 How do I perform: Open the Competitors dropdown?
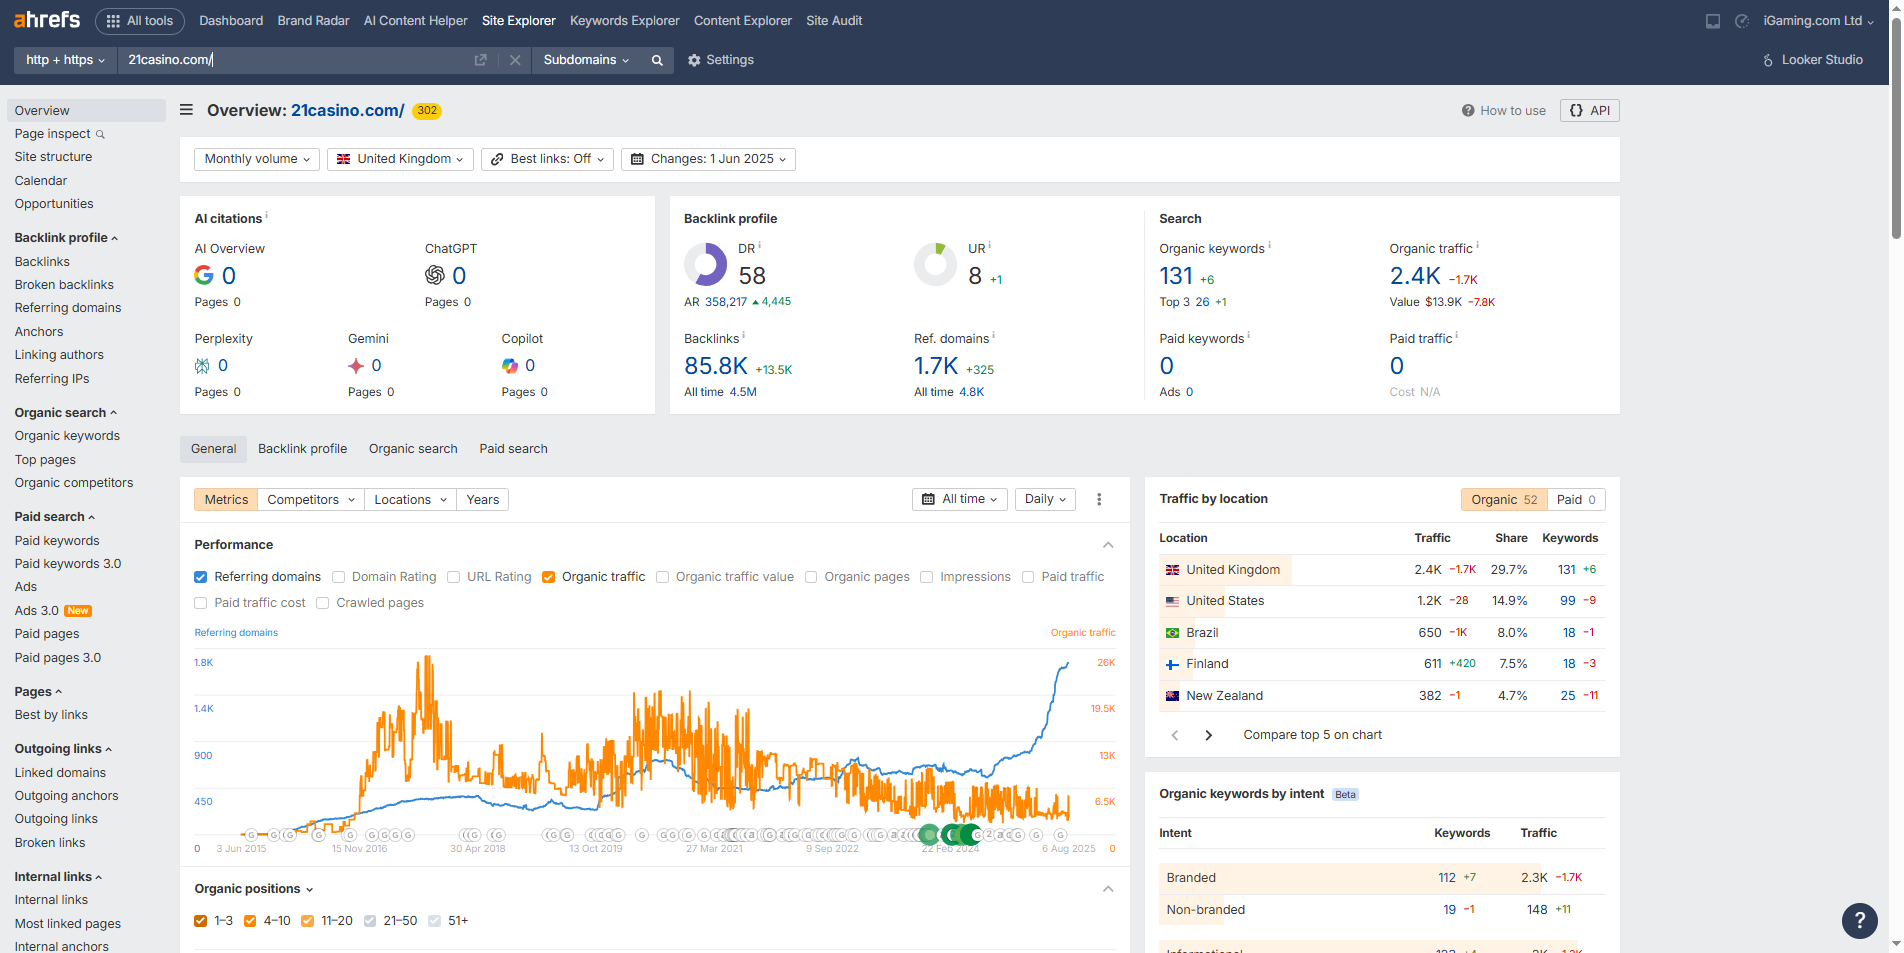tap(311, 500)
